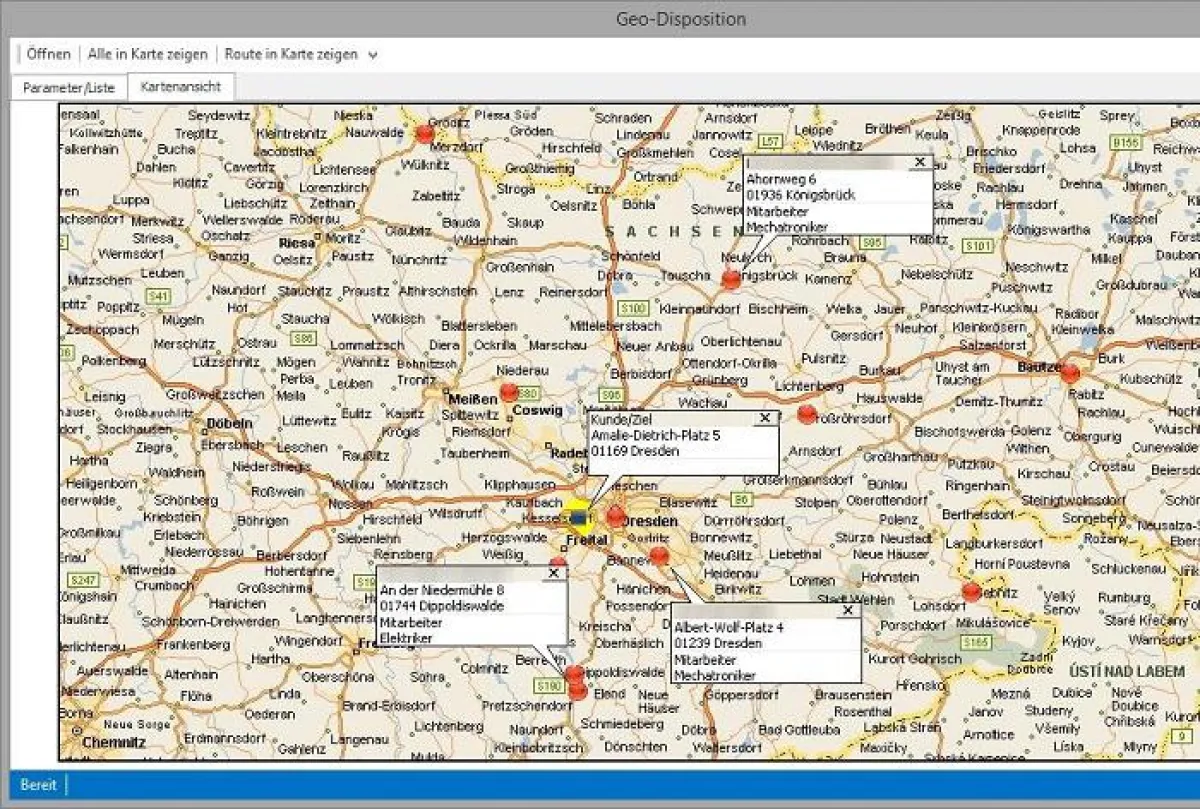Image resolution: width=1200 pixels, height=809 pixels.
Task: Click the yellow Kunde/Ziel marker in Dresden
Action: tap(577, 517)
